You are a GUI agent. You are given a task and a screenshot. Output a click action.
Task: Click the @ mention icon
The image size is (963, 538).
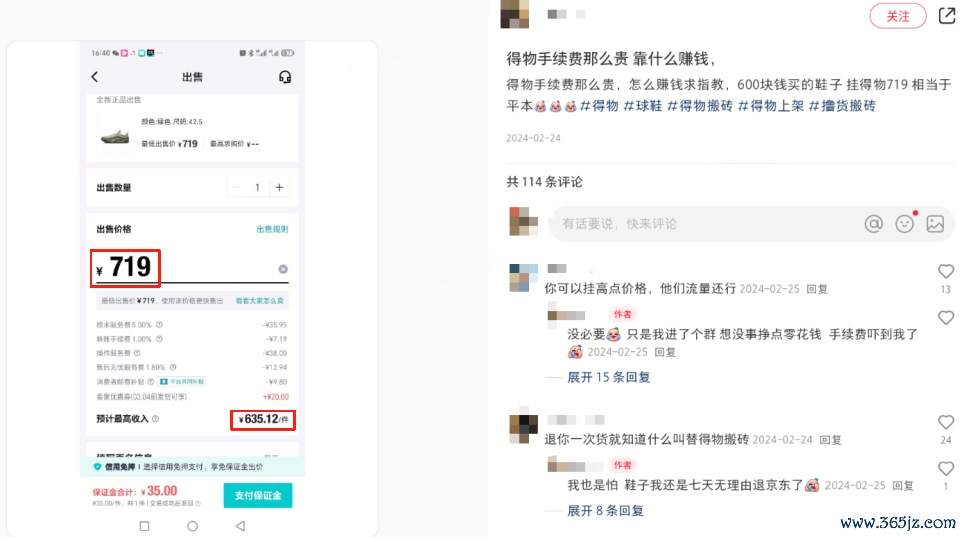[873, 224]
